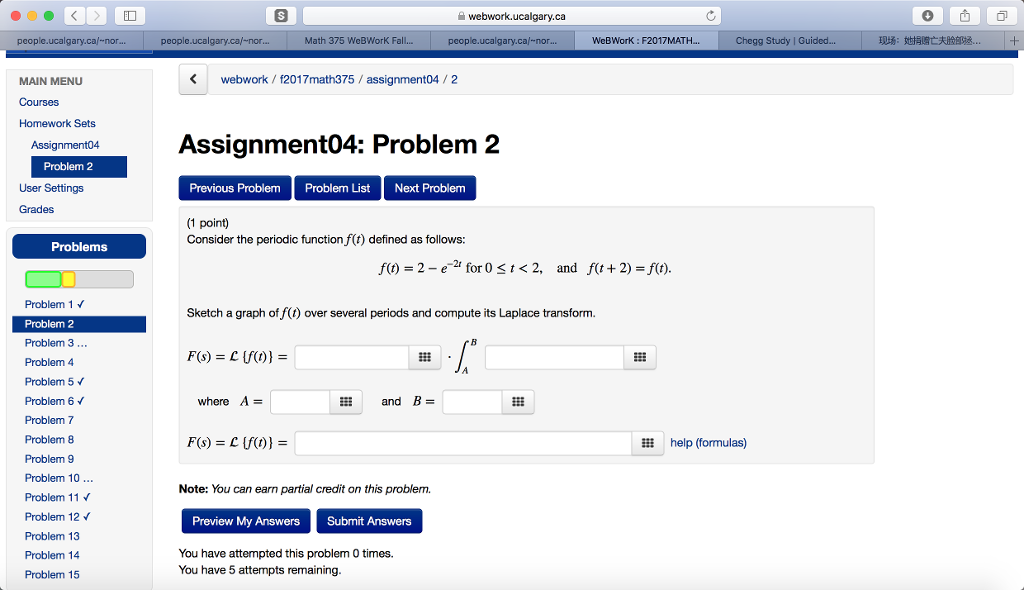Open the keypad next to the A value field

pyautogui.click(x=345, y=401)
